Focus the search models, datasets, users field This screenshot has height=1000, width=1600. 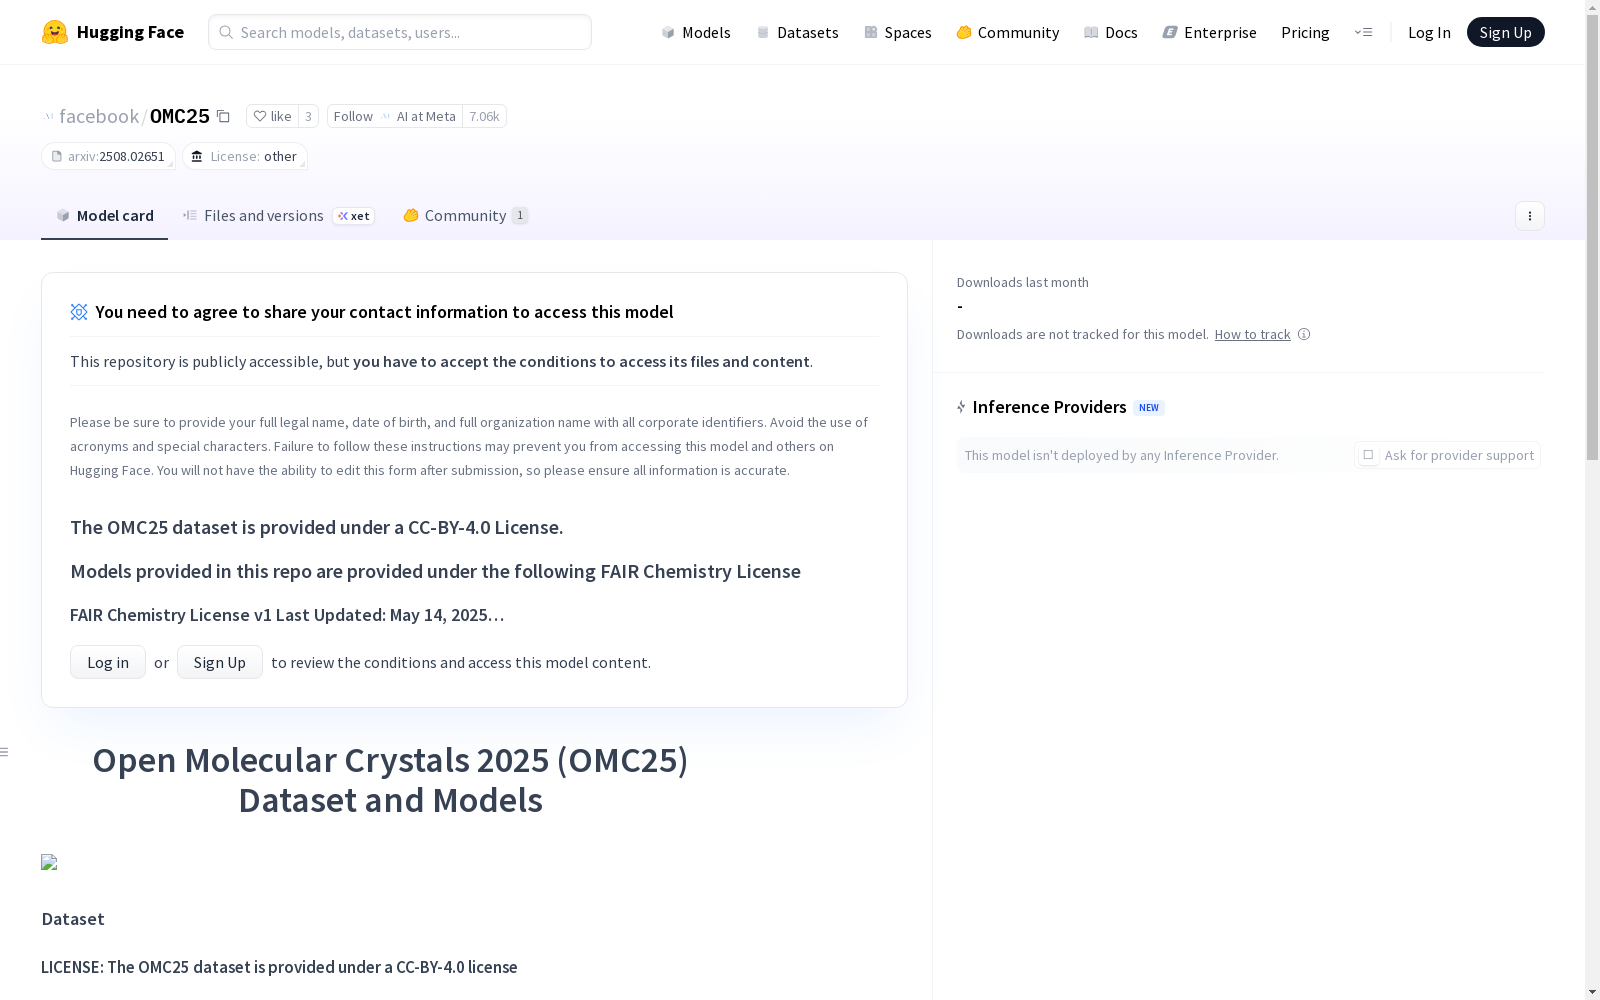400,32
